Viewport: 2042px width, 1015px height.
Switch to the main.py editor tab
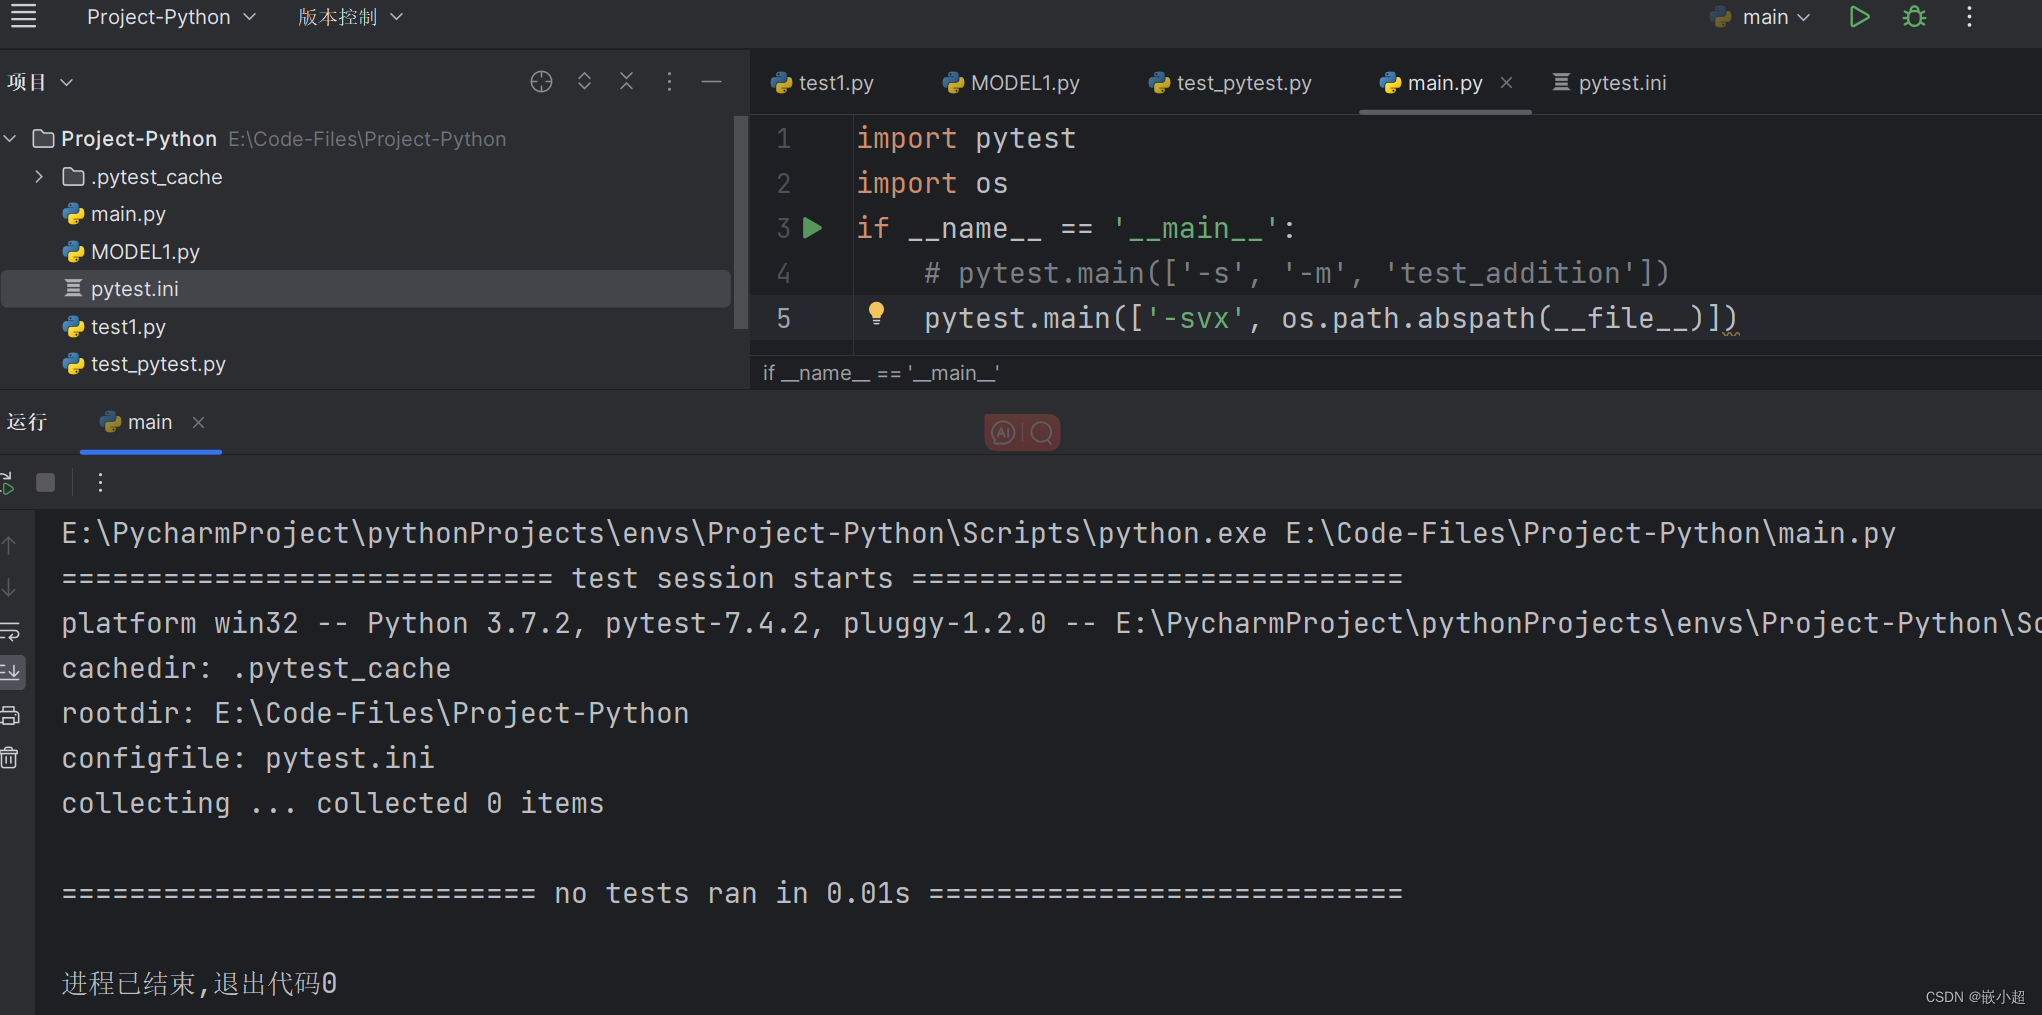point(1444,83)
